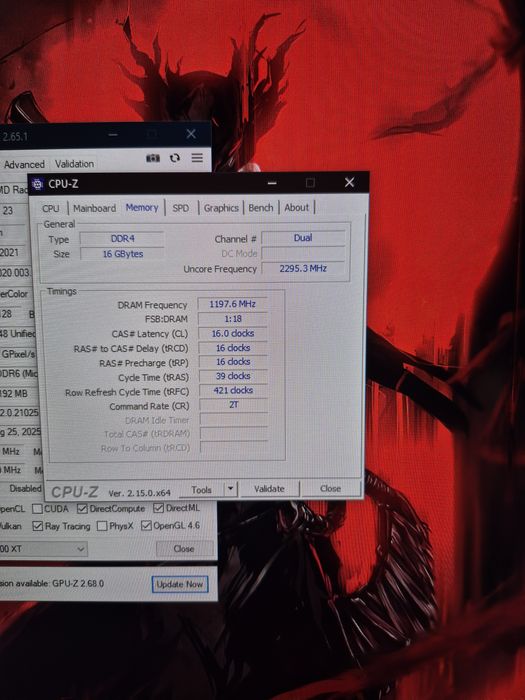Close the CPU-Z window with X

pos(350,182)
